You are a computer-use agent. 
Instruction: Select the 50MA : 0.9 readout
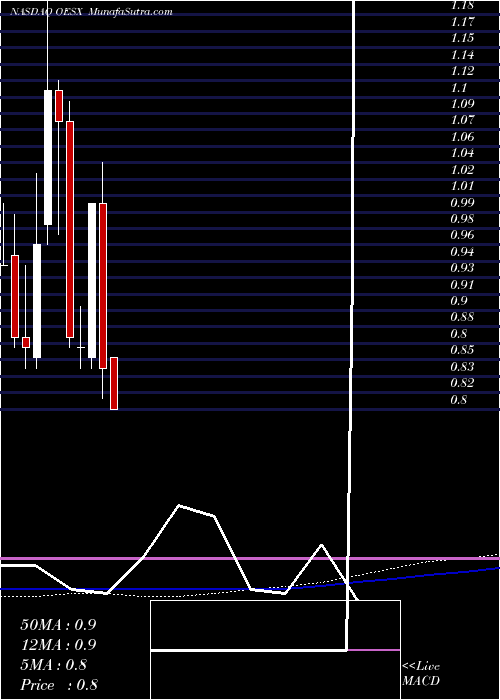click(x=58, y=625)
